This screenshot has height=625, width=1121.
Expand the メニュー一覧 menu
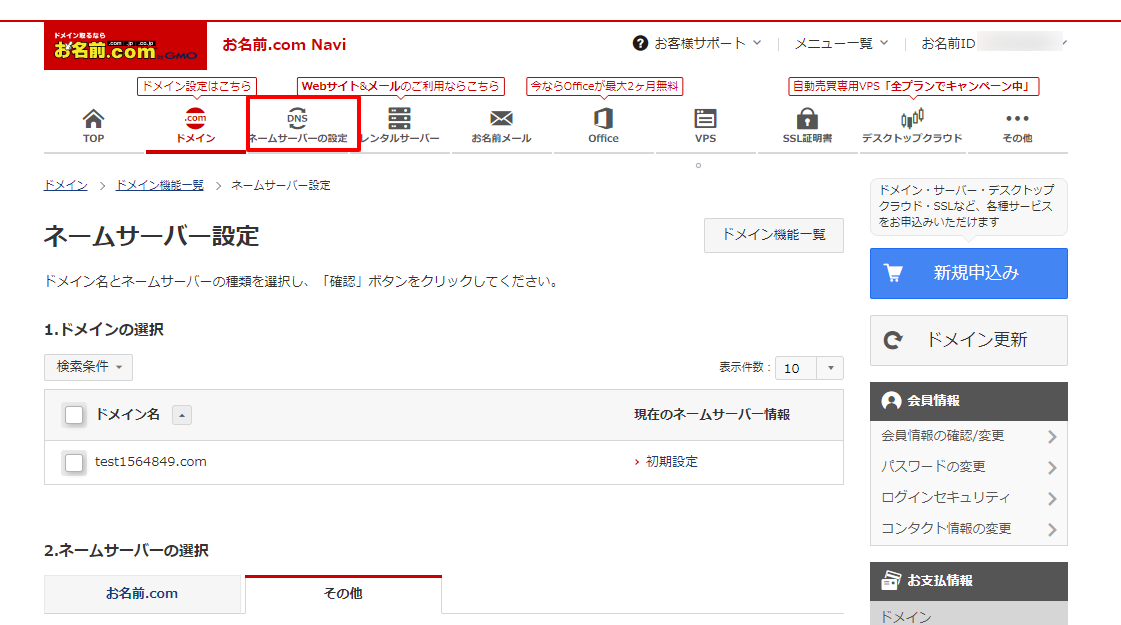[x=841, y=44]
